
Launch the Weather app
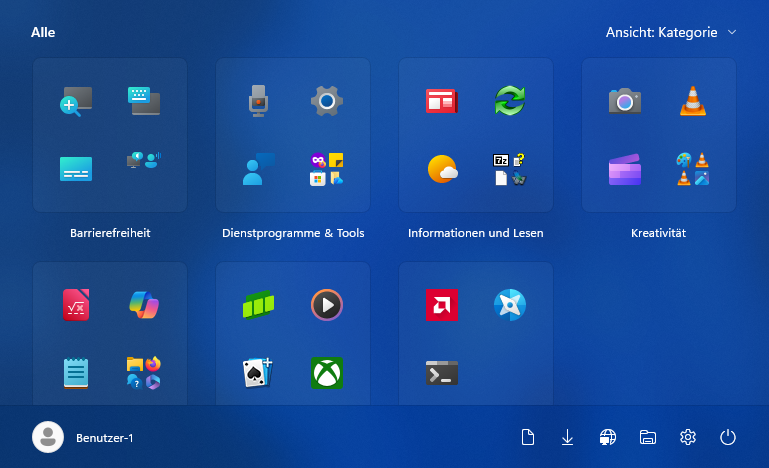[x=442, y=169]
